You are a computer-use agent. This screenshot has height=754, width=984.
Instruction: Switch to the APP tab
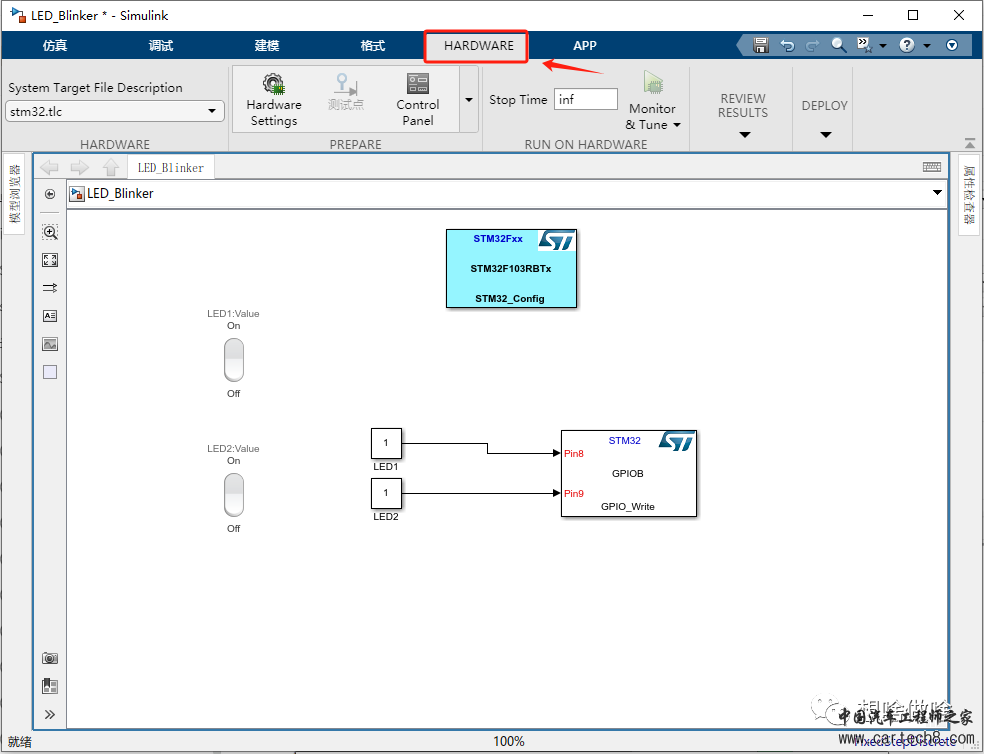pyautogui.click(x=584, y=45)
